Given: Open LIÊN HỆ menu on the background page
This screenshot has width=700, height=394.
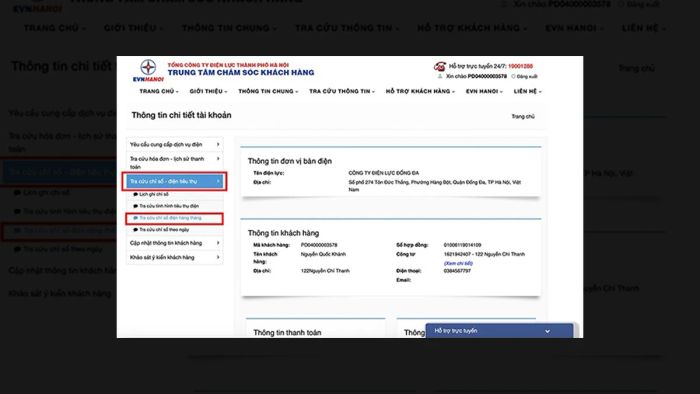Looking at the screenshot, I should click(x=643, y=28).
